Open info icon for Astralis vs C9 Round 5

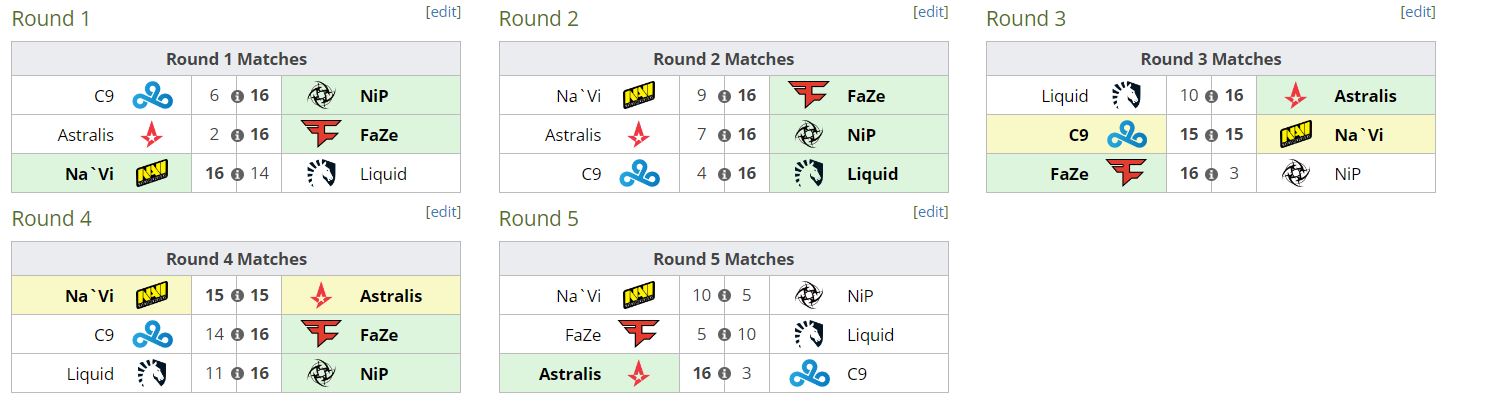(x=725, y=375)
